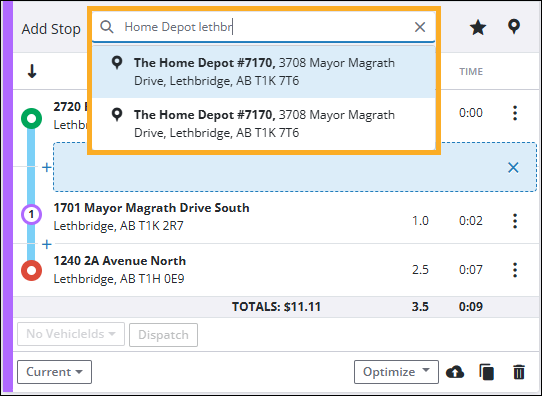Insert stop using plus above 1240 2A Avenue
Viewport: 542px width, 396px height.
(x=47, y=244)
